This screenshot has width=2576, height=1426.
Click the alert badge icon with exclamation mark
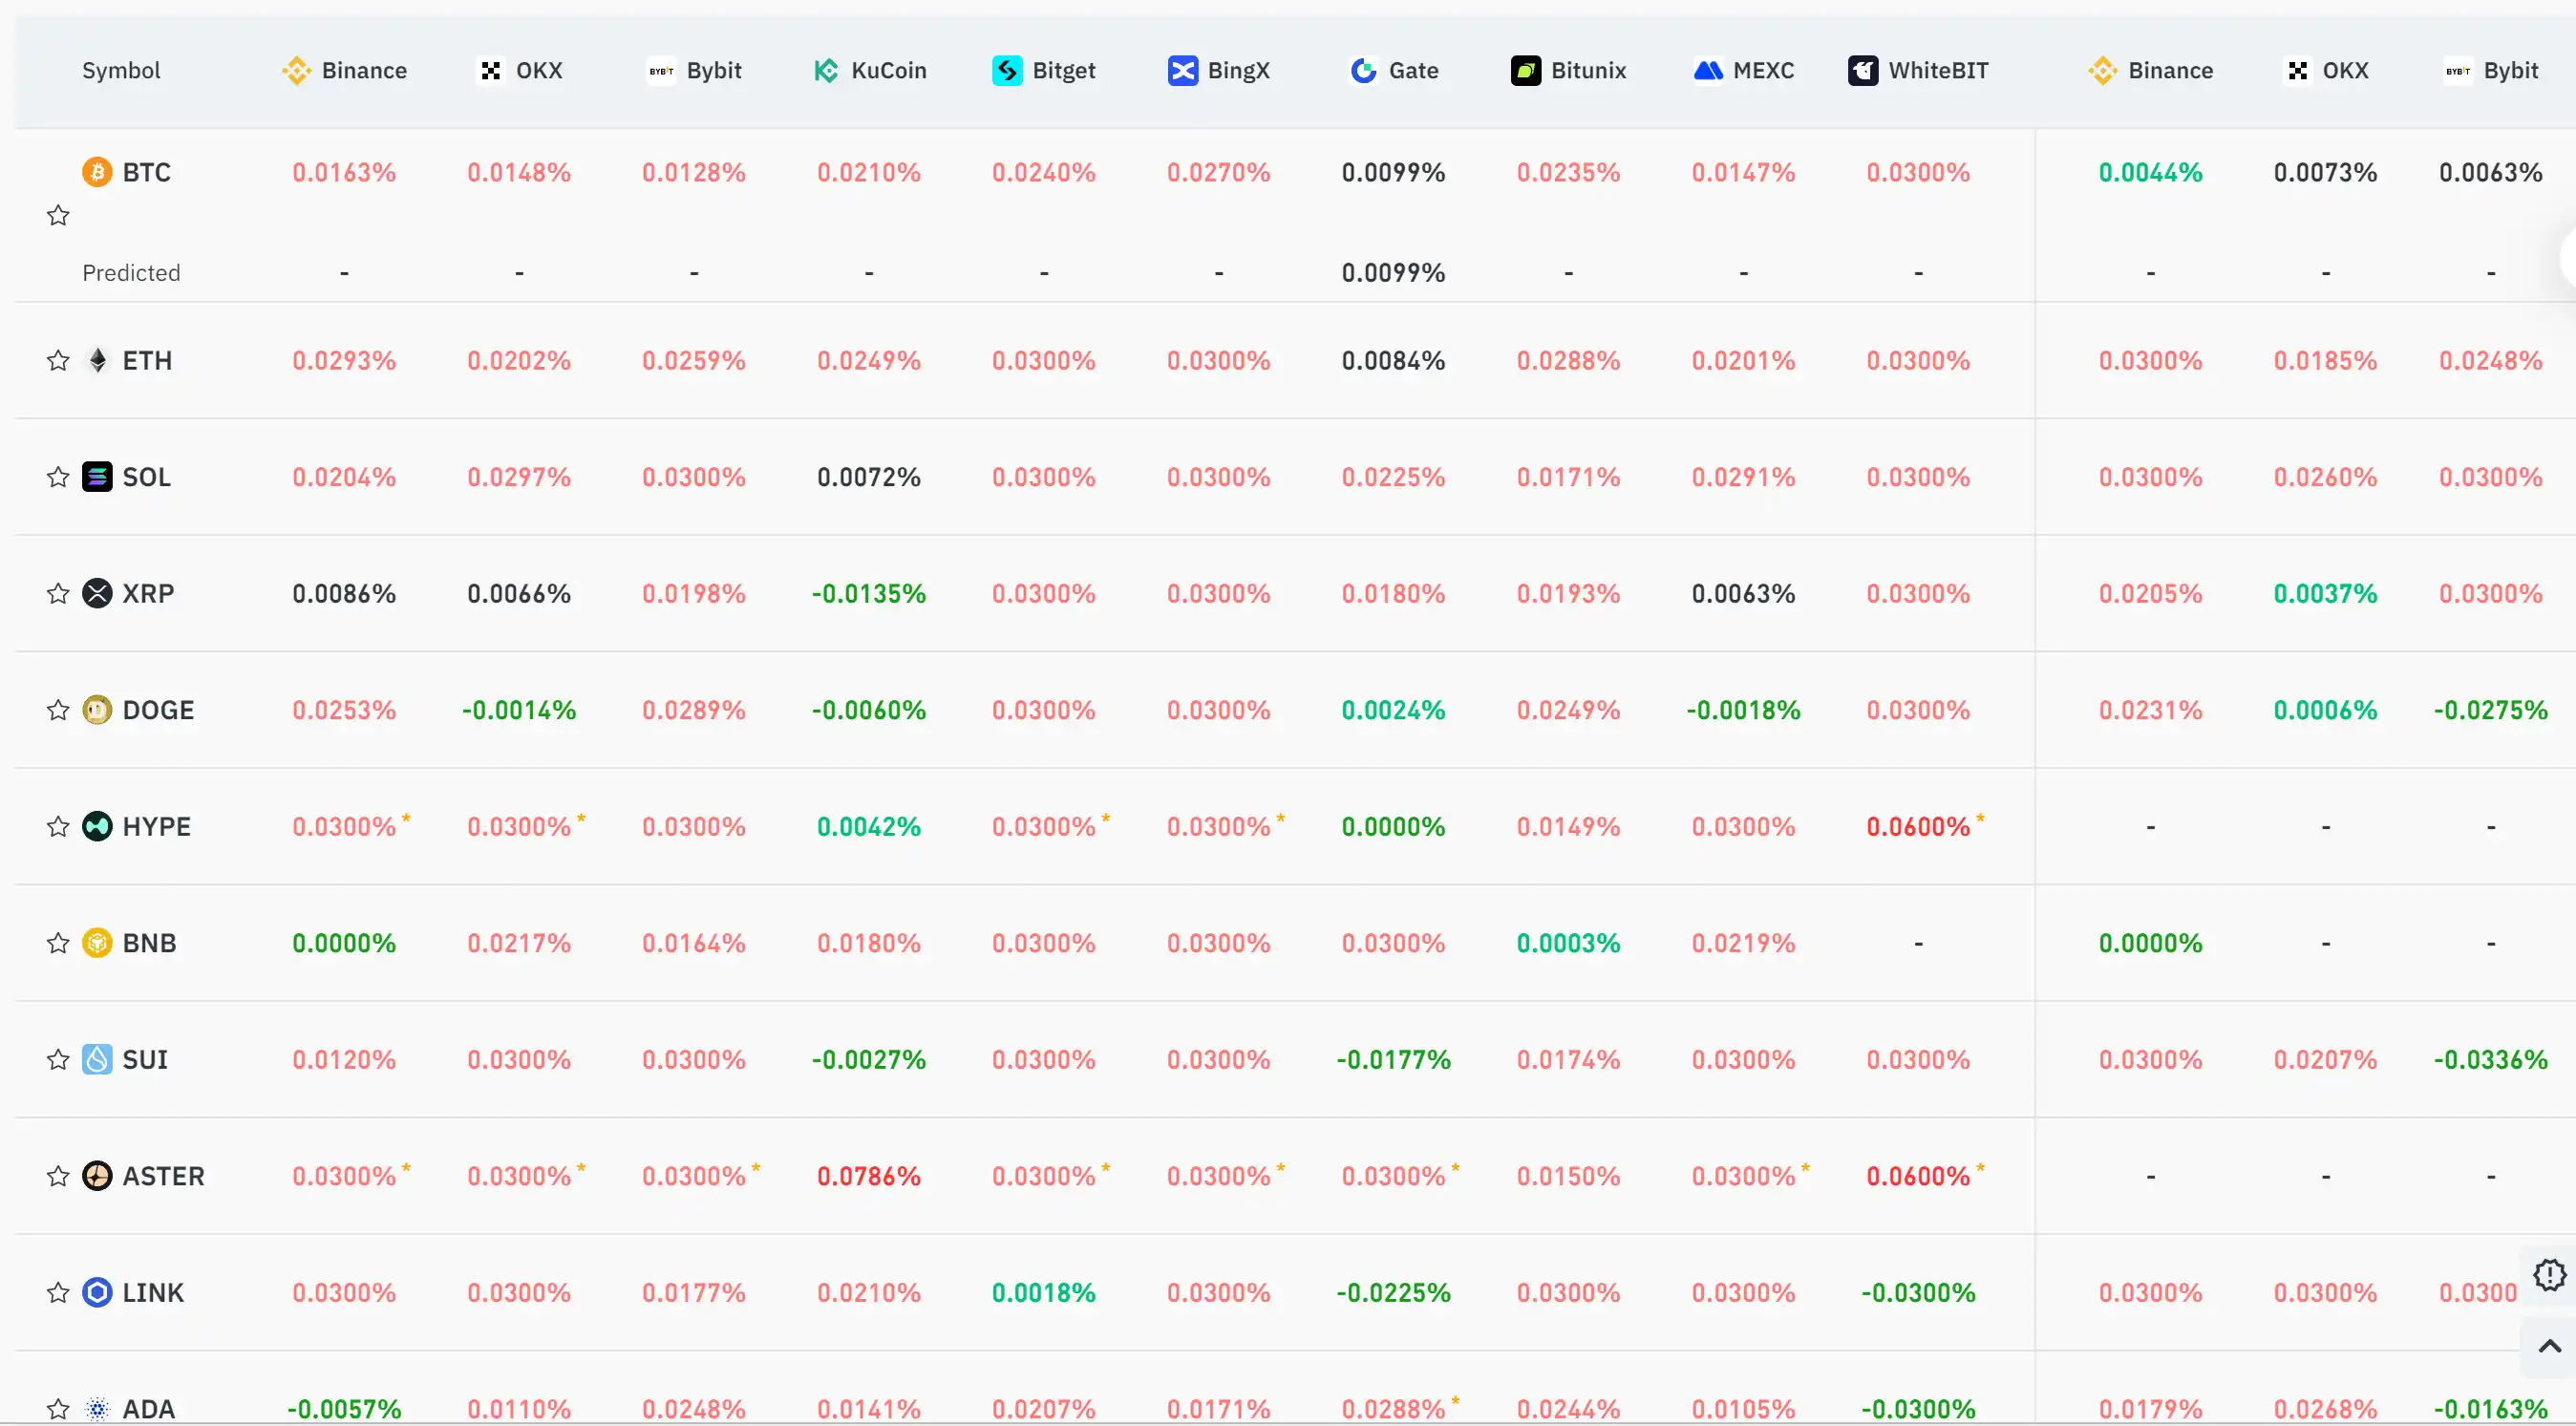[2549, 1275]
